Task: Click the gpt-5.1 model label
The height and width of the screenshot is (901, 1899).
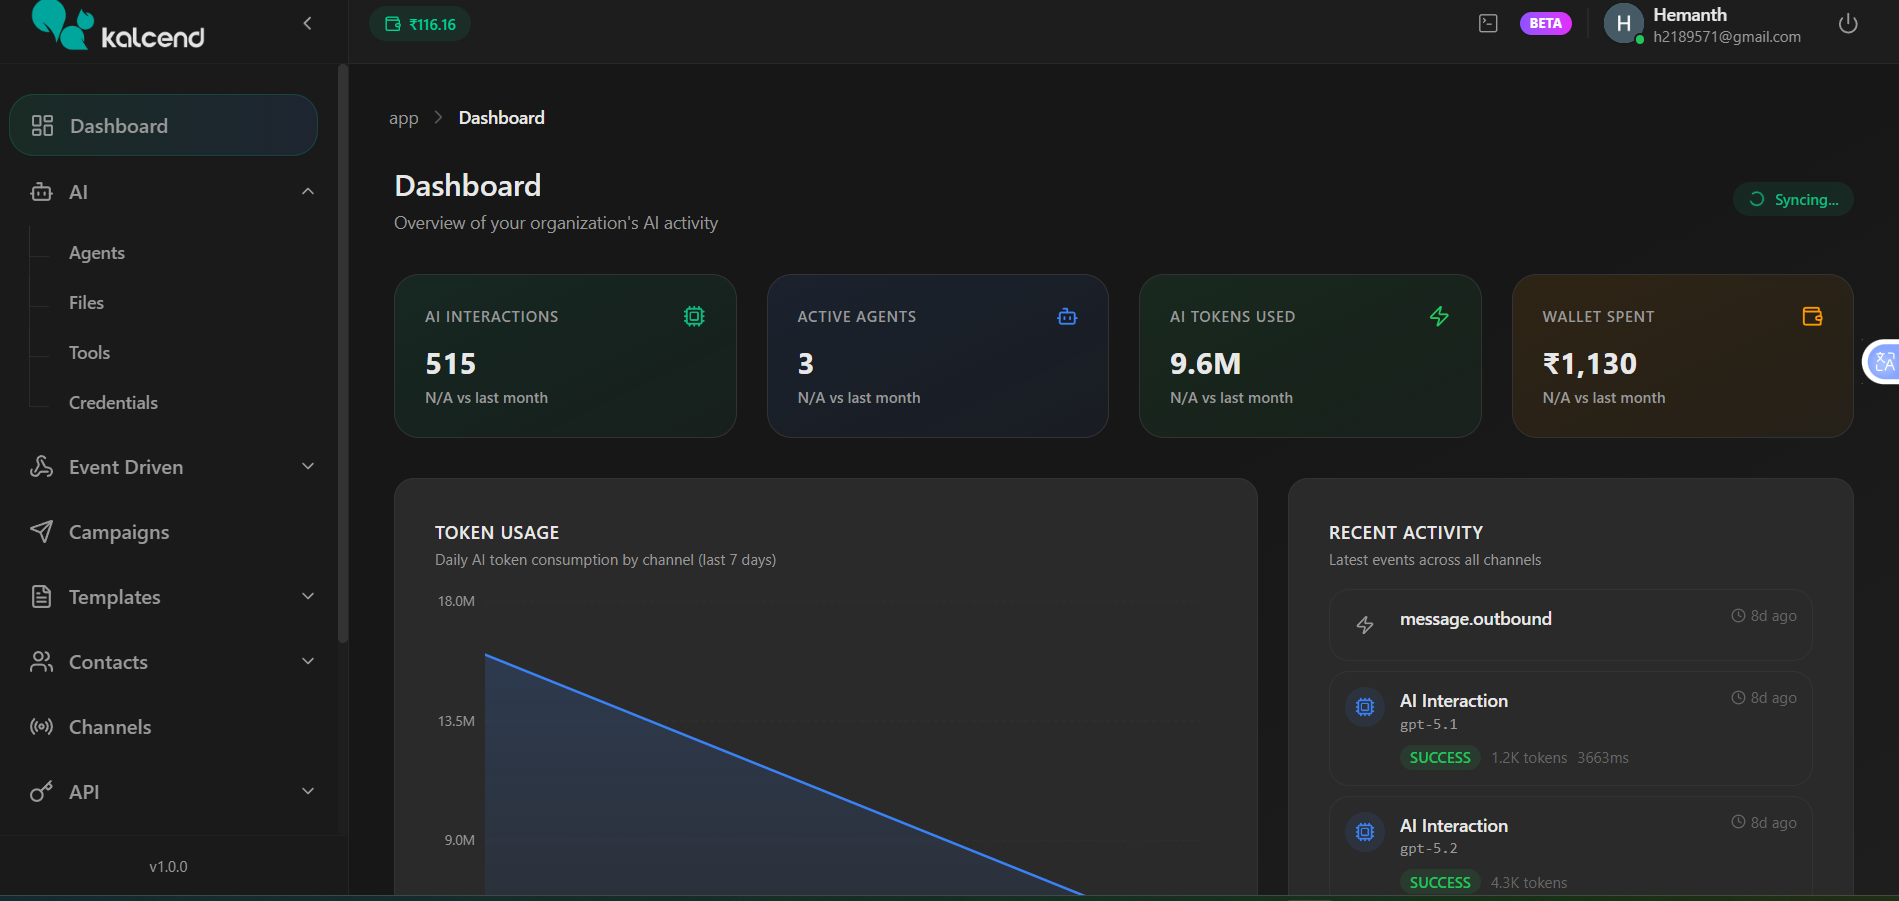Action: (x=1428, y=725)
